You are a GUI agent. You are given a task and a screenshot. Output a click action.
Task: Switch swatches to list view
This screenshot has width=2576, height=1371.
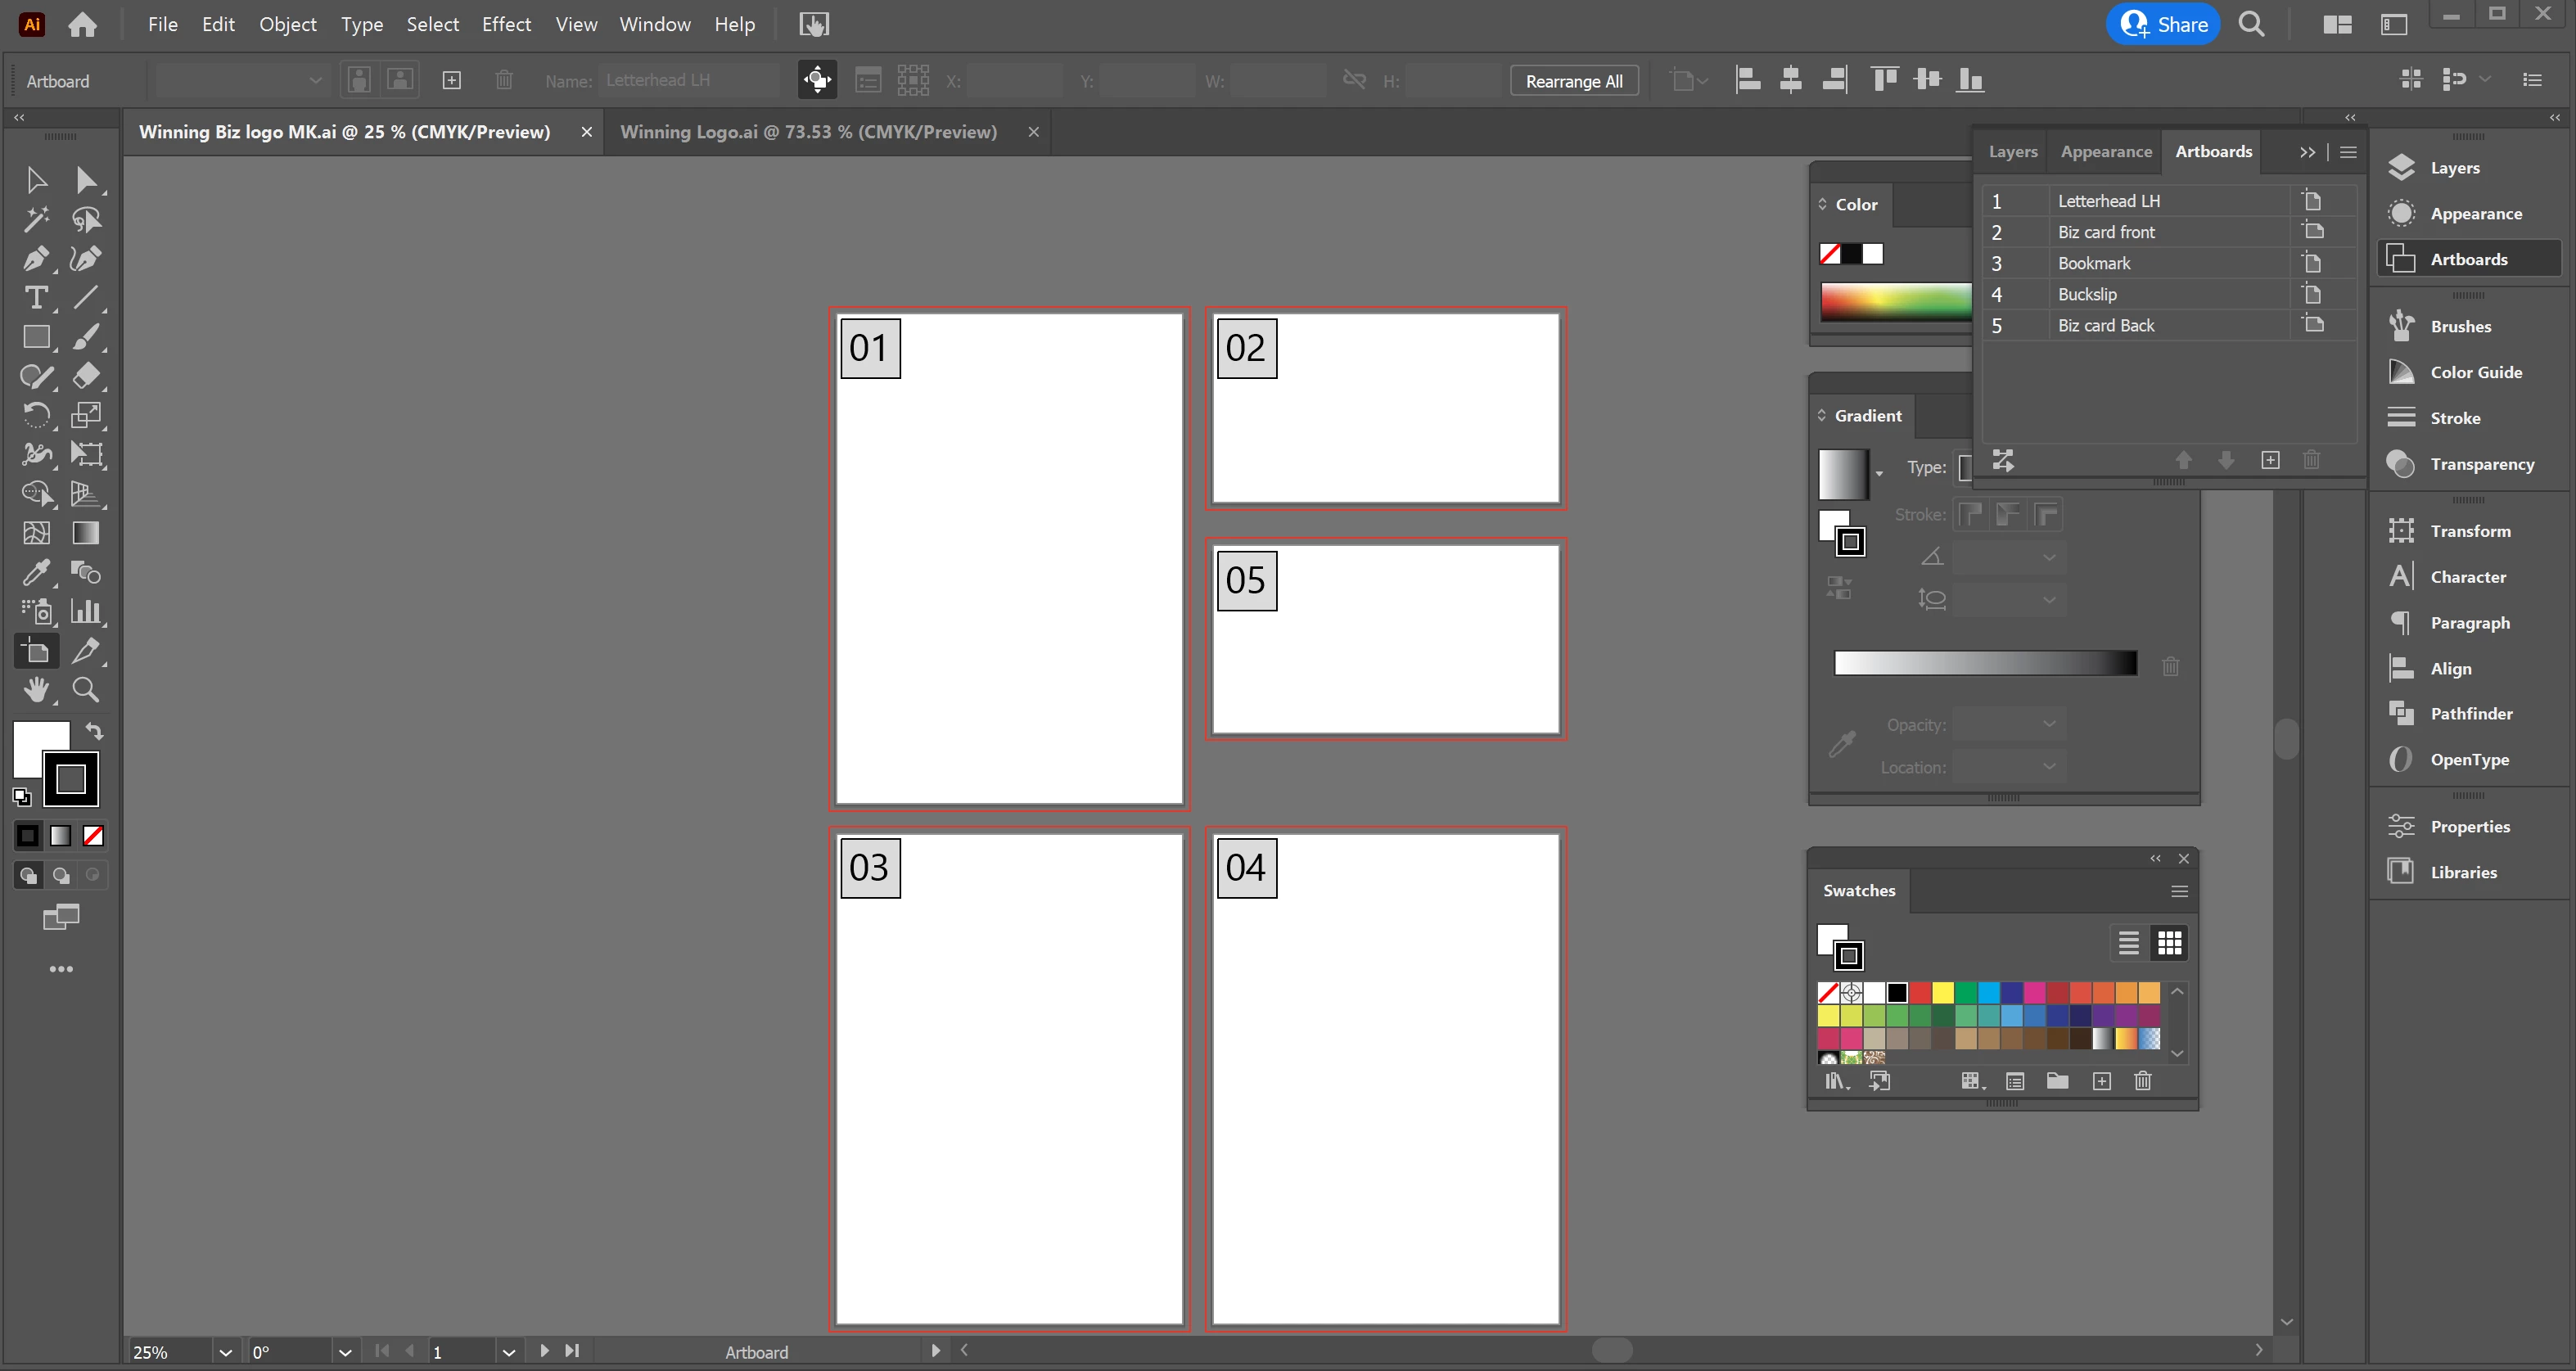[x=2128, y=943]
